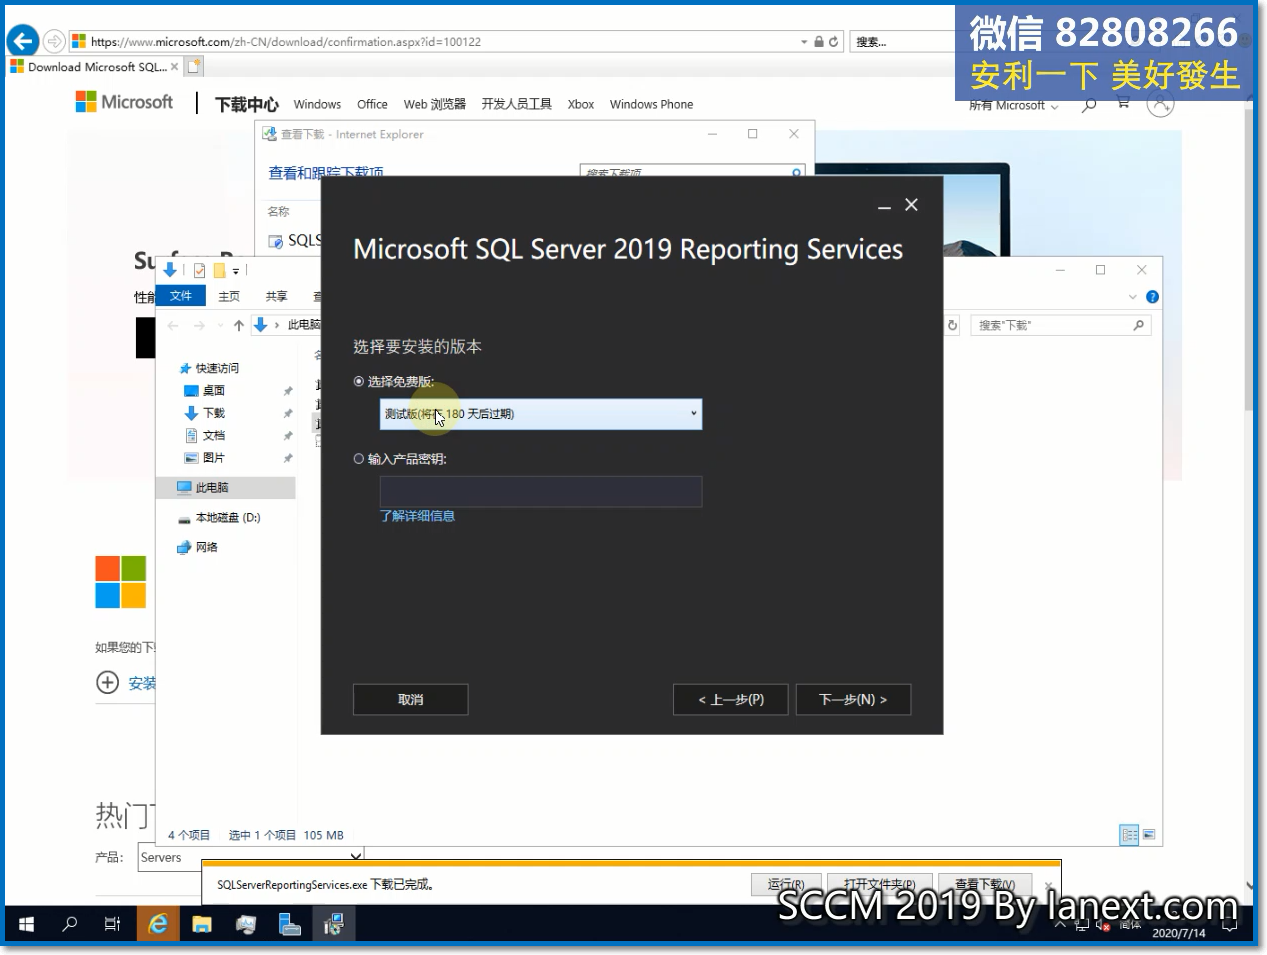1267x955 pixels.
Task: Open Xbox menu on Microsoft site
Action: (x=581, y=104)
